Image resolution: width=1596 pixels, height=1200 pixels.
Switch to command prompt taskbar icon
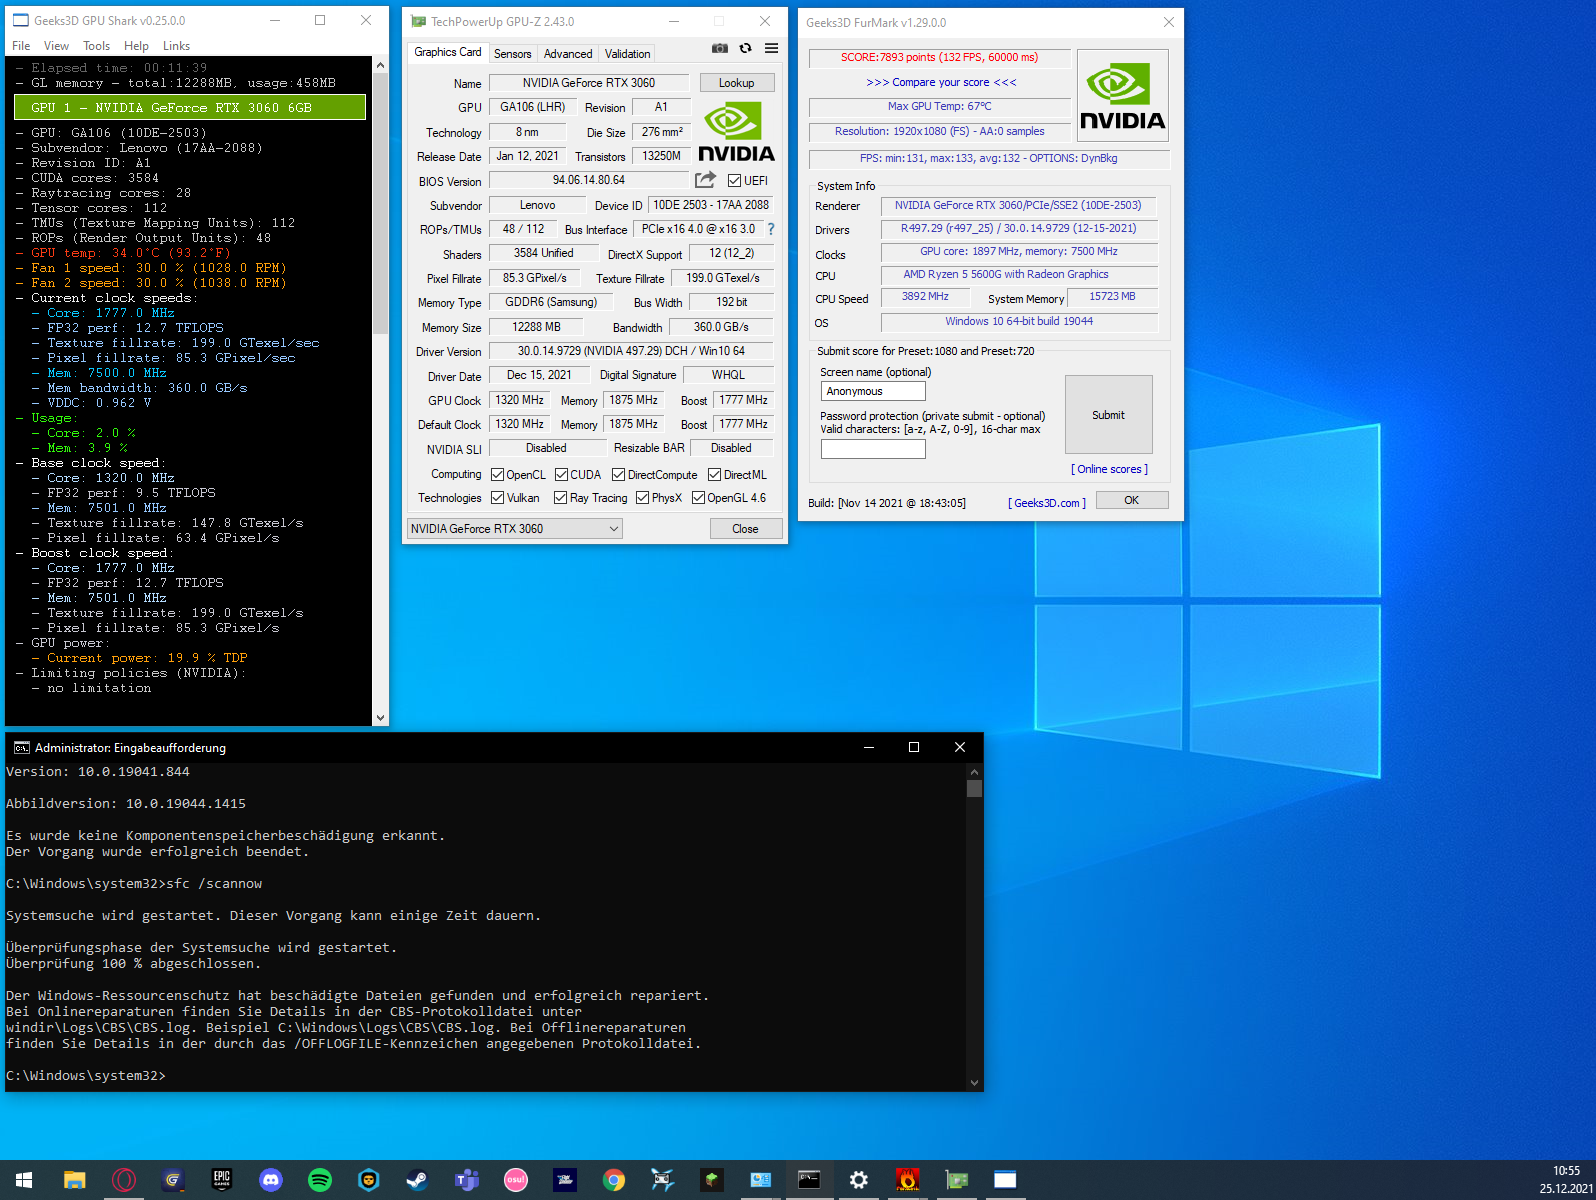[809, 1180]
